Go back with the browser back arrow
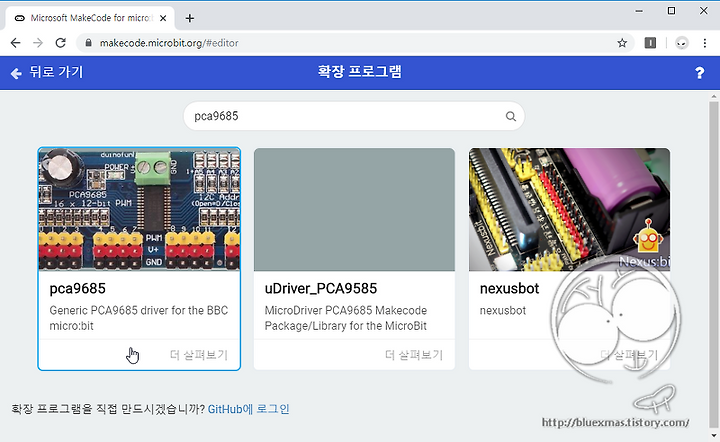 point(15,43)
